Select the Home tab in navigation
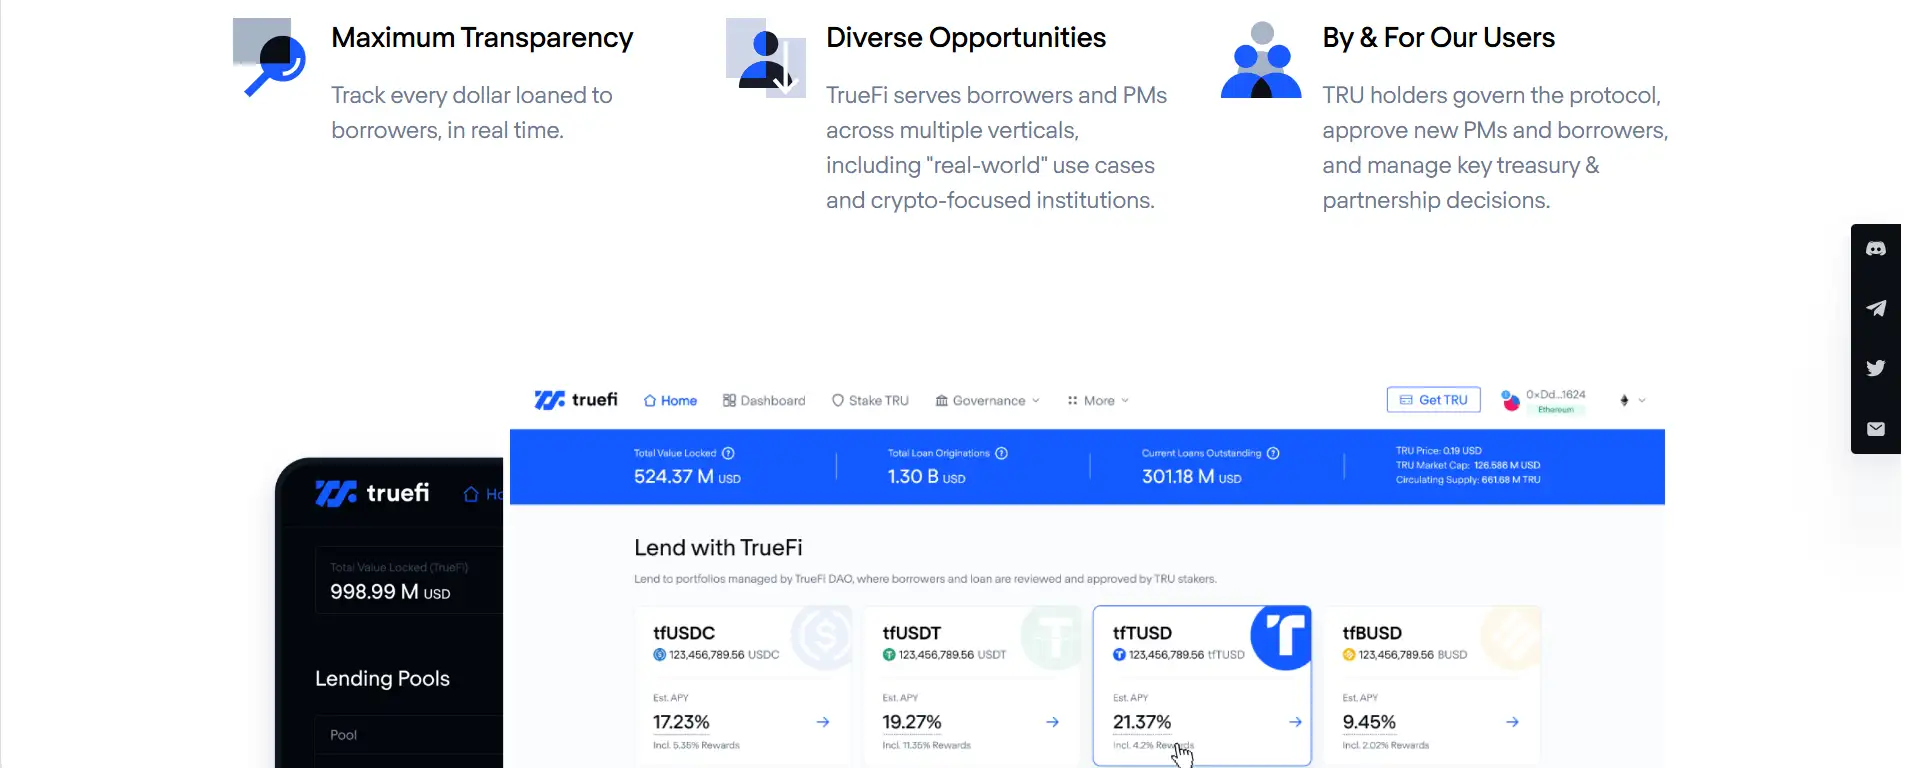 (670, 401)
